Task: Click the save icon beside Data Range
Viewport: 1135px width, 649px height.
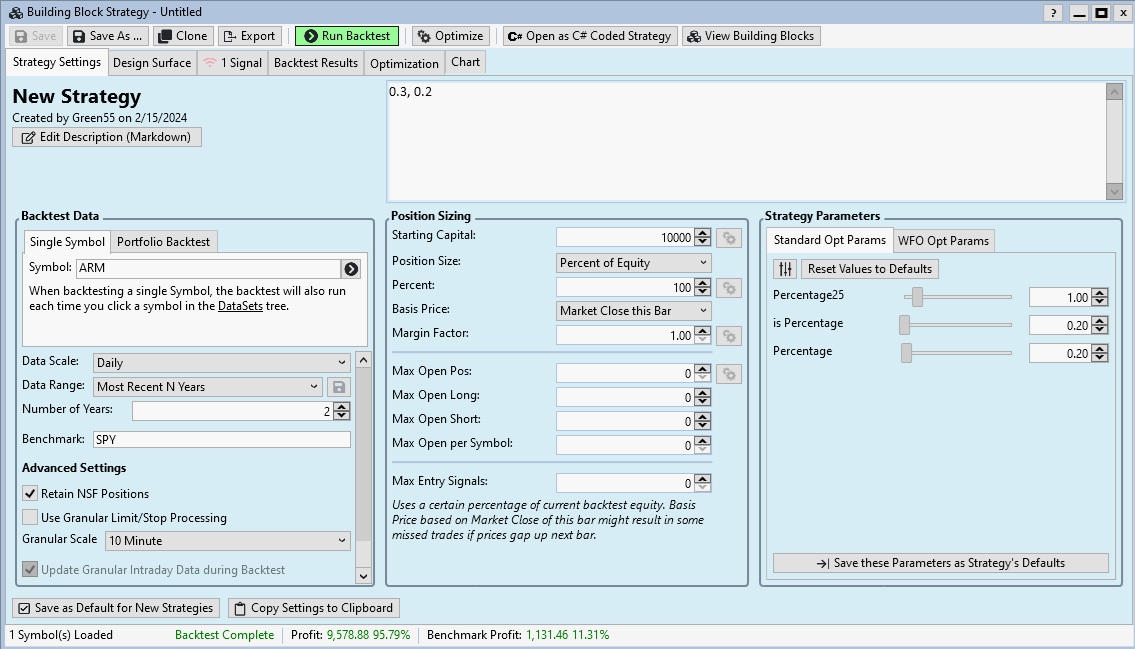Action: click(338, 387)
